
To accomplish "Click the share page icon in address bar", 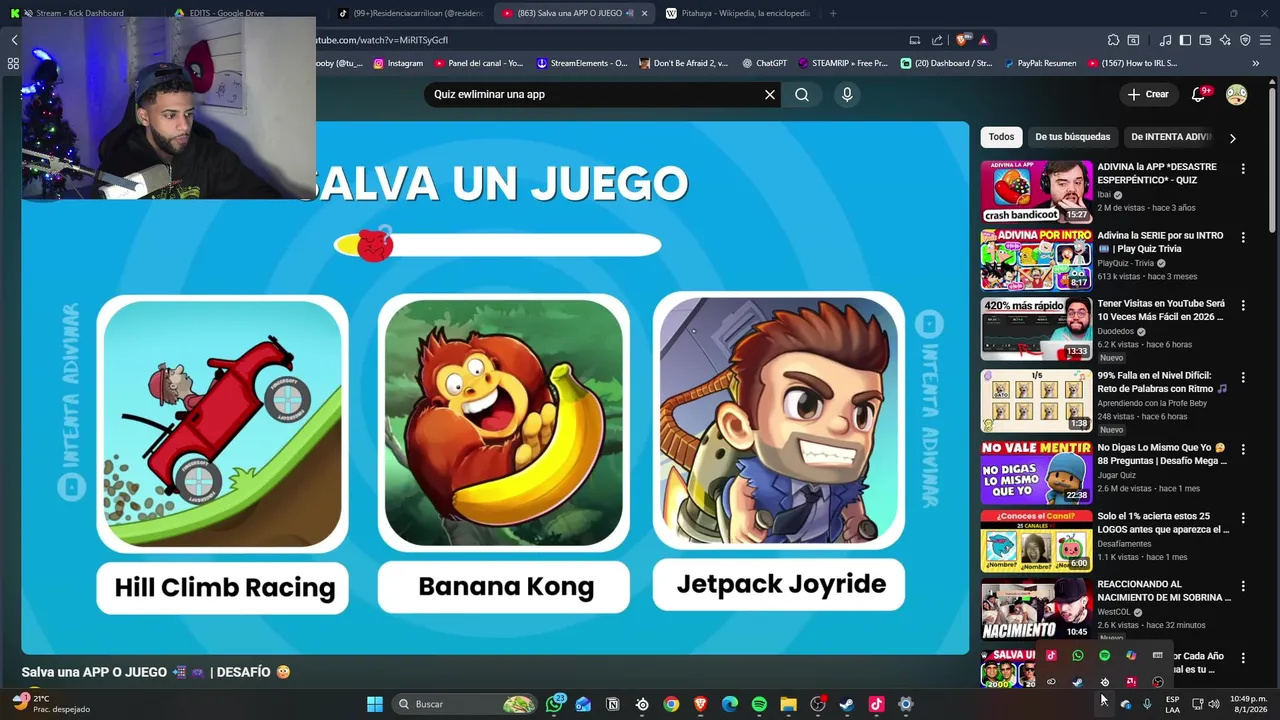I will 937,40.
